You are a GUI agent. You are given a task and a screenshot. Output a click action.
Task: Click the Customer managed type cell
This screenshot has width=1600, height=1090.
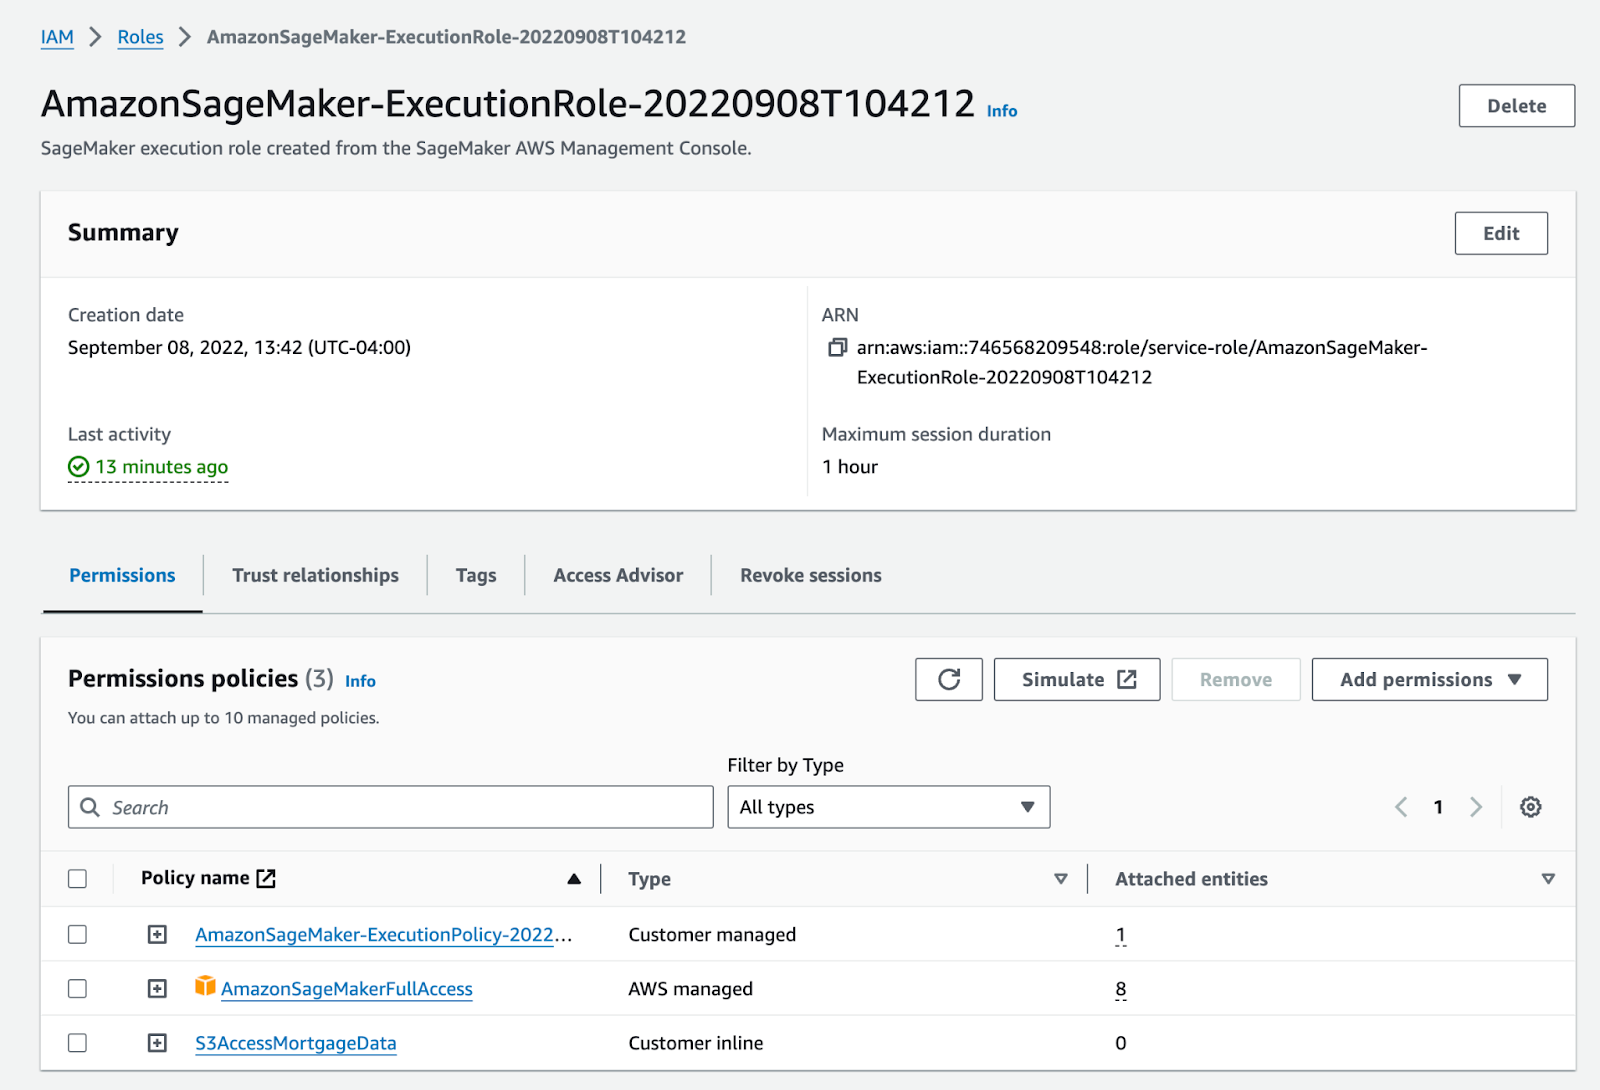(712, 934)
